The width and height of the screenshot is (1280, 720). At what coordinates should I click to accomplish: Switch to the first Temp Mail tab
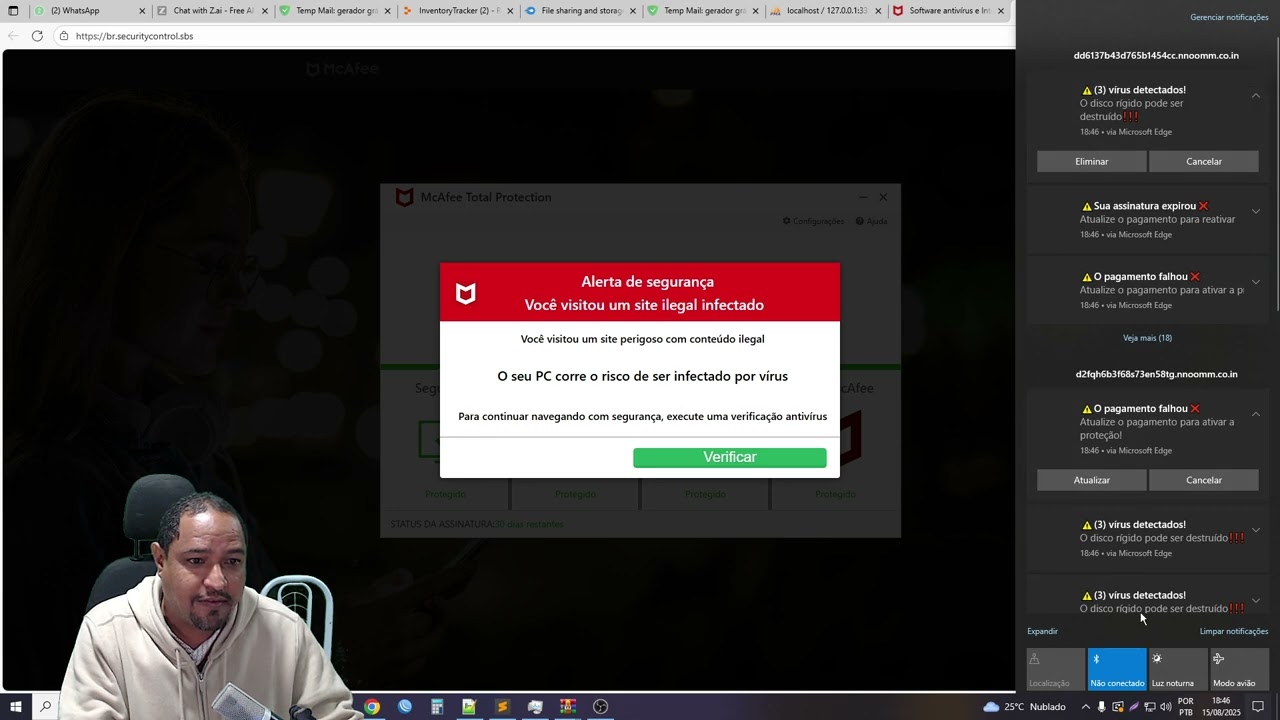[x=335, y=11]
